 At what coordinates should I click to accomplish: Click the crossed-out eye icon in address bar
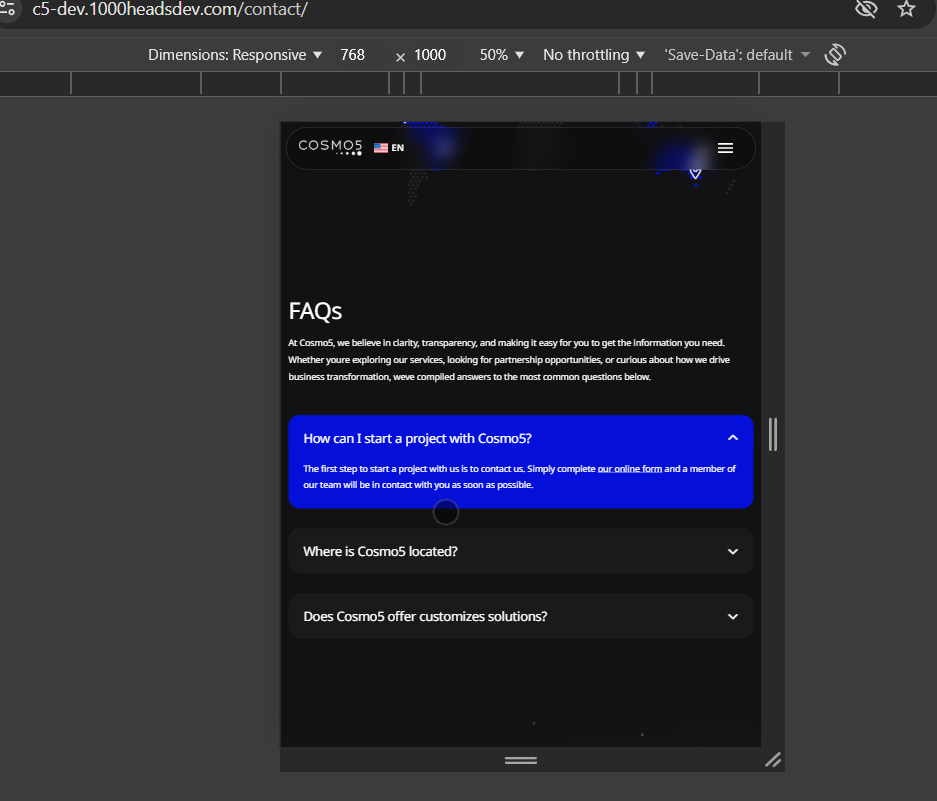pyautogui.click(x=866, y=9)
